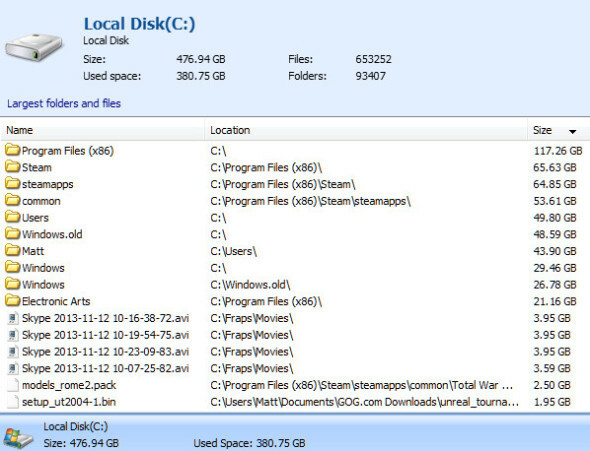Viewport: 590px width, 451px height.
Task: Click the Total War location path
Action: click(362, 385)
